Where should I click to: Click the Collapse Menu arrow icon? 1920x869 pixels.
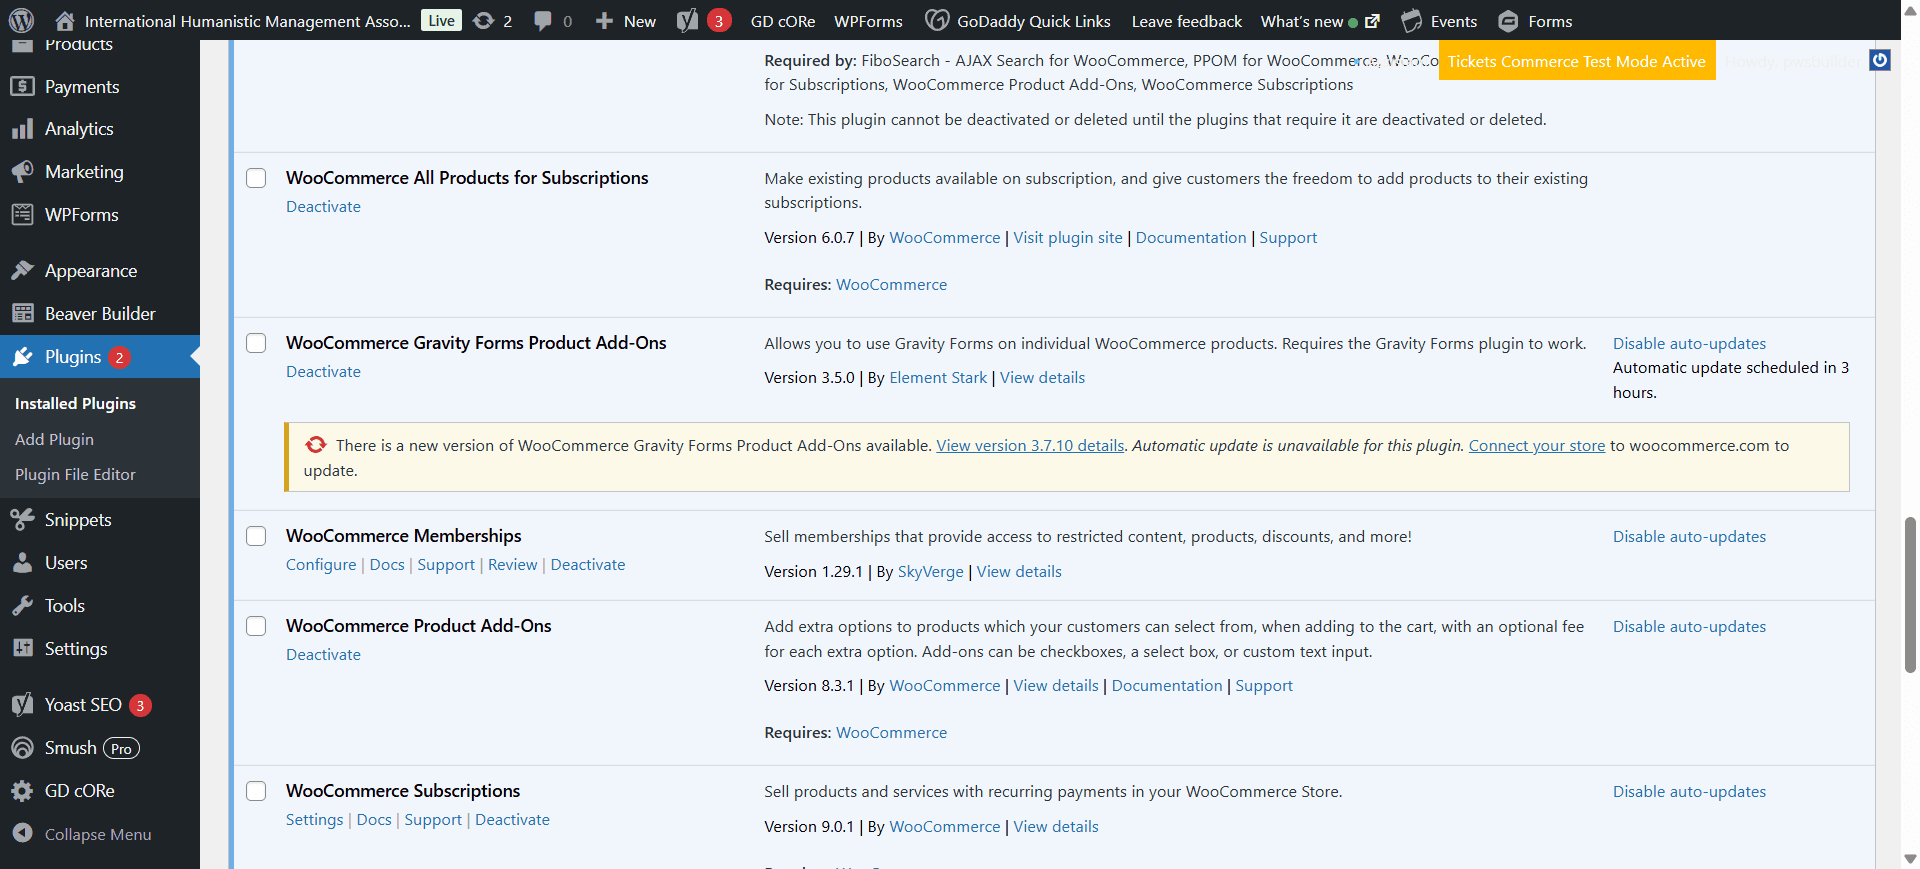point(22,833)
